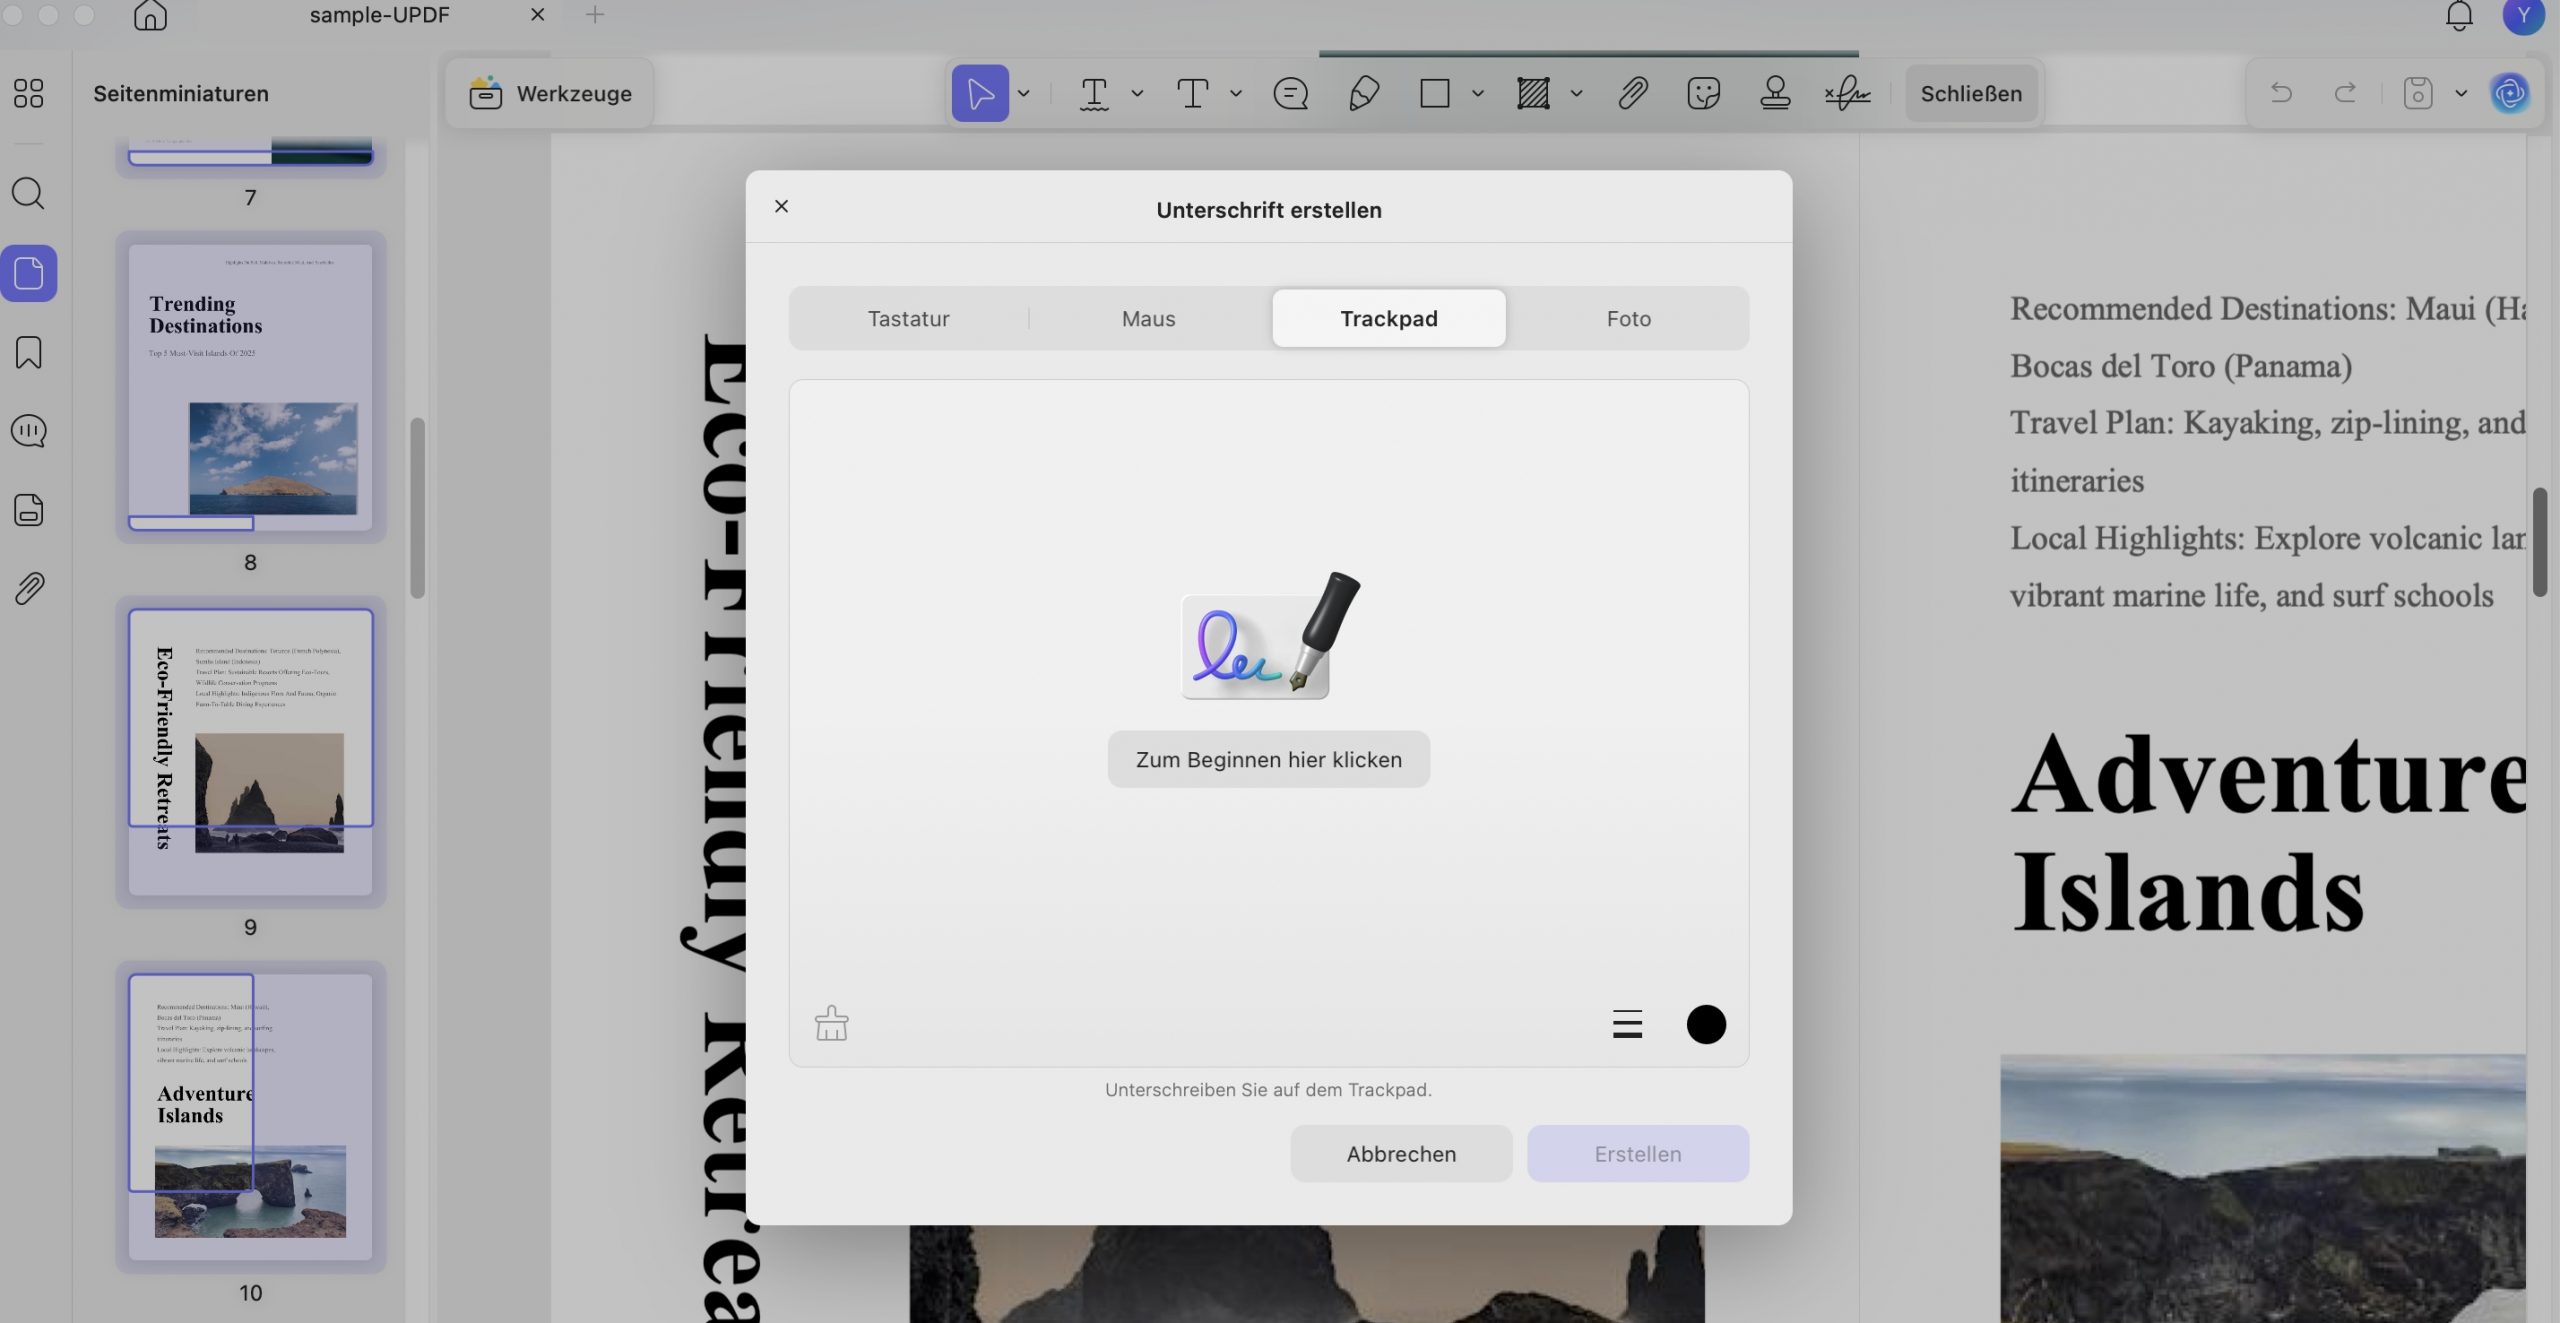The width and height of the screenshot is (2560, 1323).
Task: Select the Trackpad tab
Action: [1389, 318]
